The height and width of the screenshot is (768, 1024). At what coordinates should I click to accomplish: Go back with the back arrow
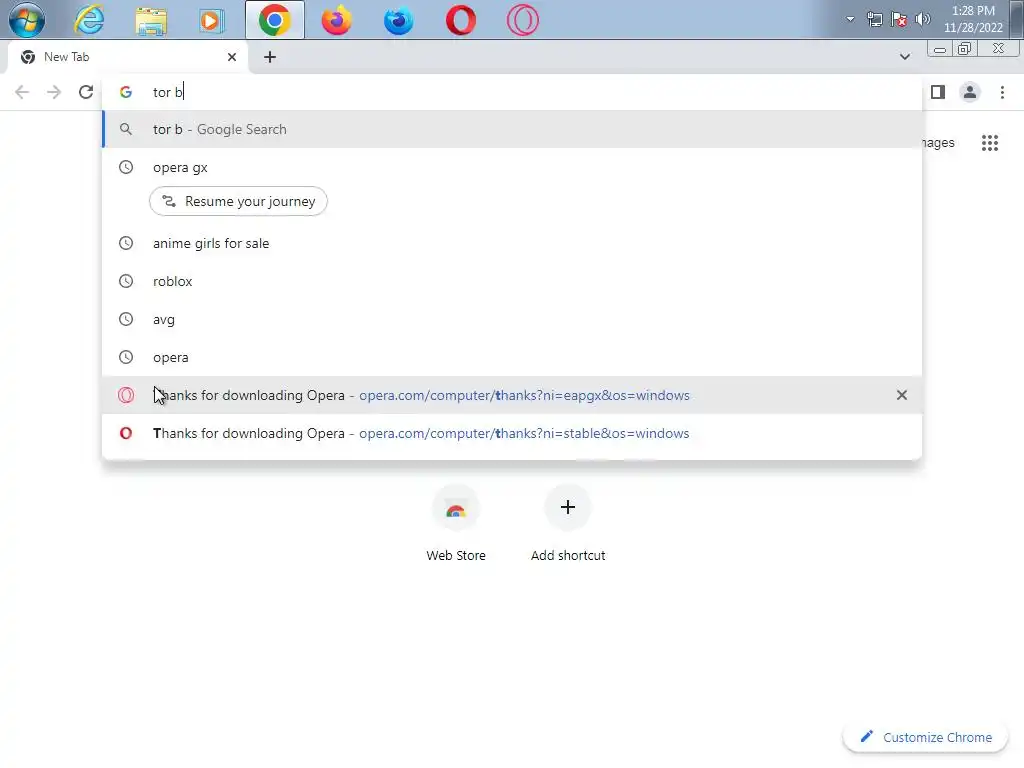point(22,92)
